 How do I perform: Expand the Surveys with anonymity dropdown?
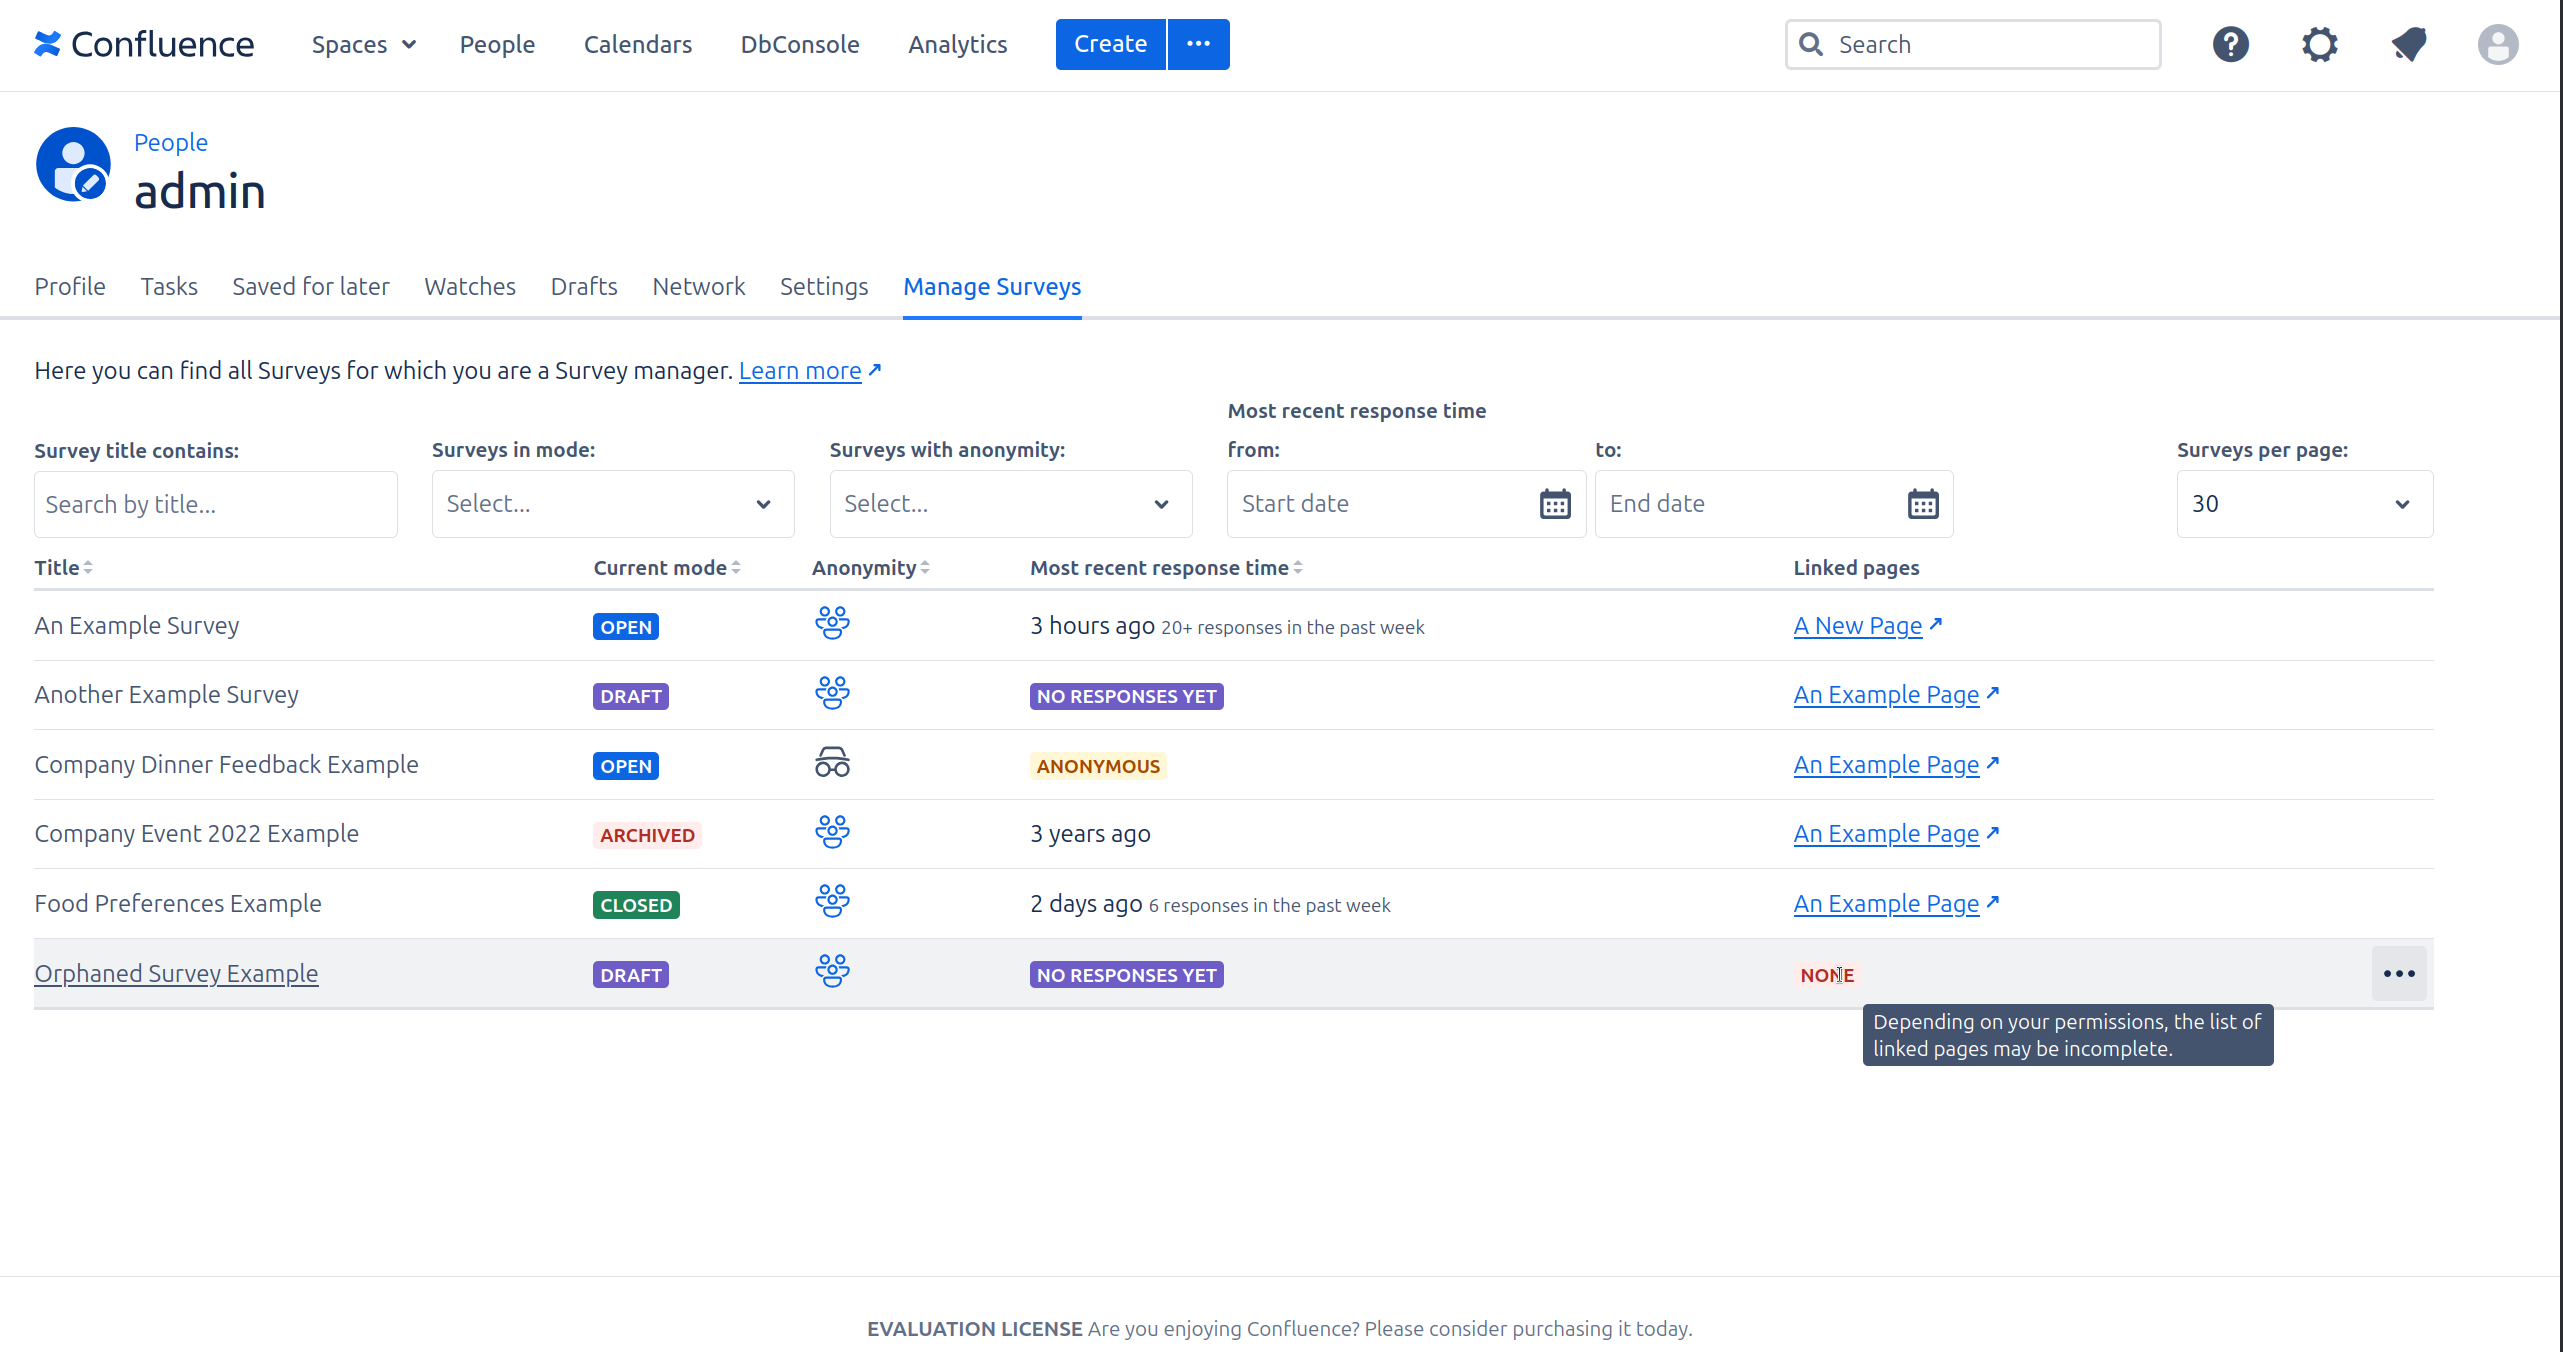point(1010,504)
